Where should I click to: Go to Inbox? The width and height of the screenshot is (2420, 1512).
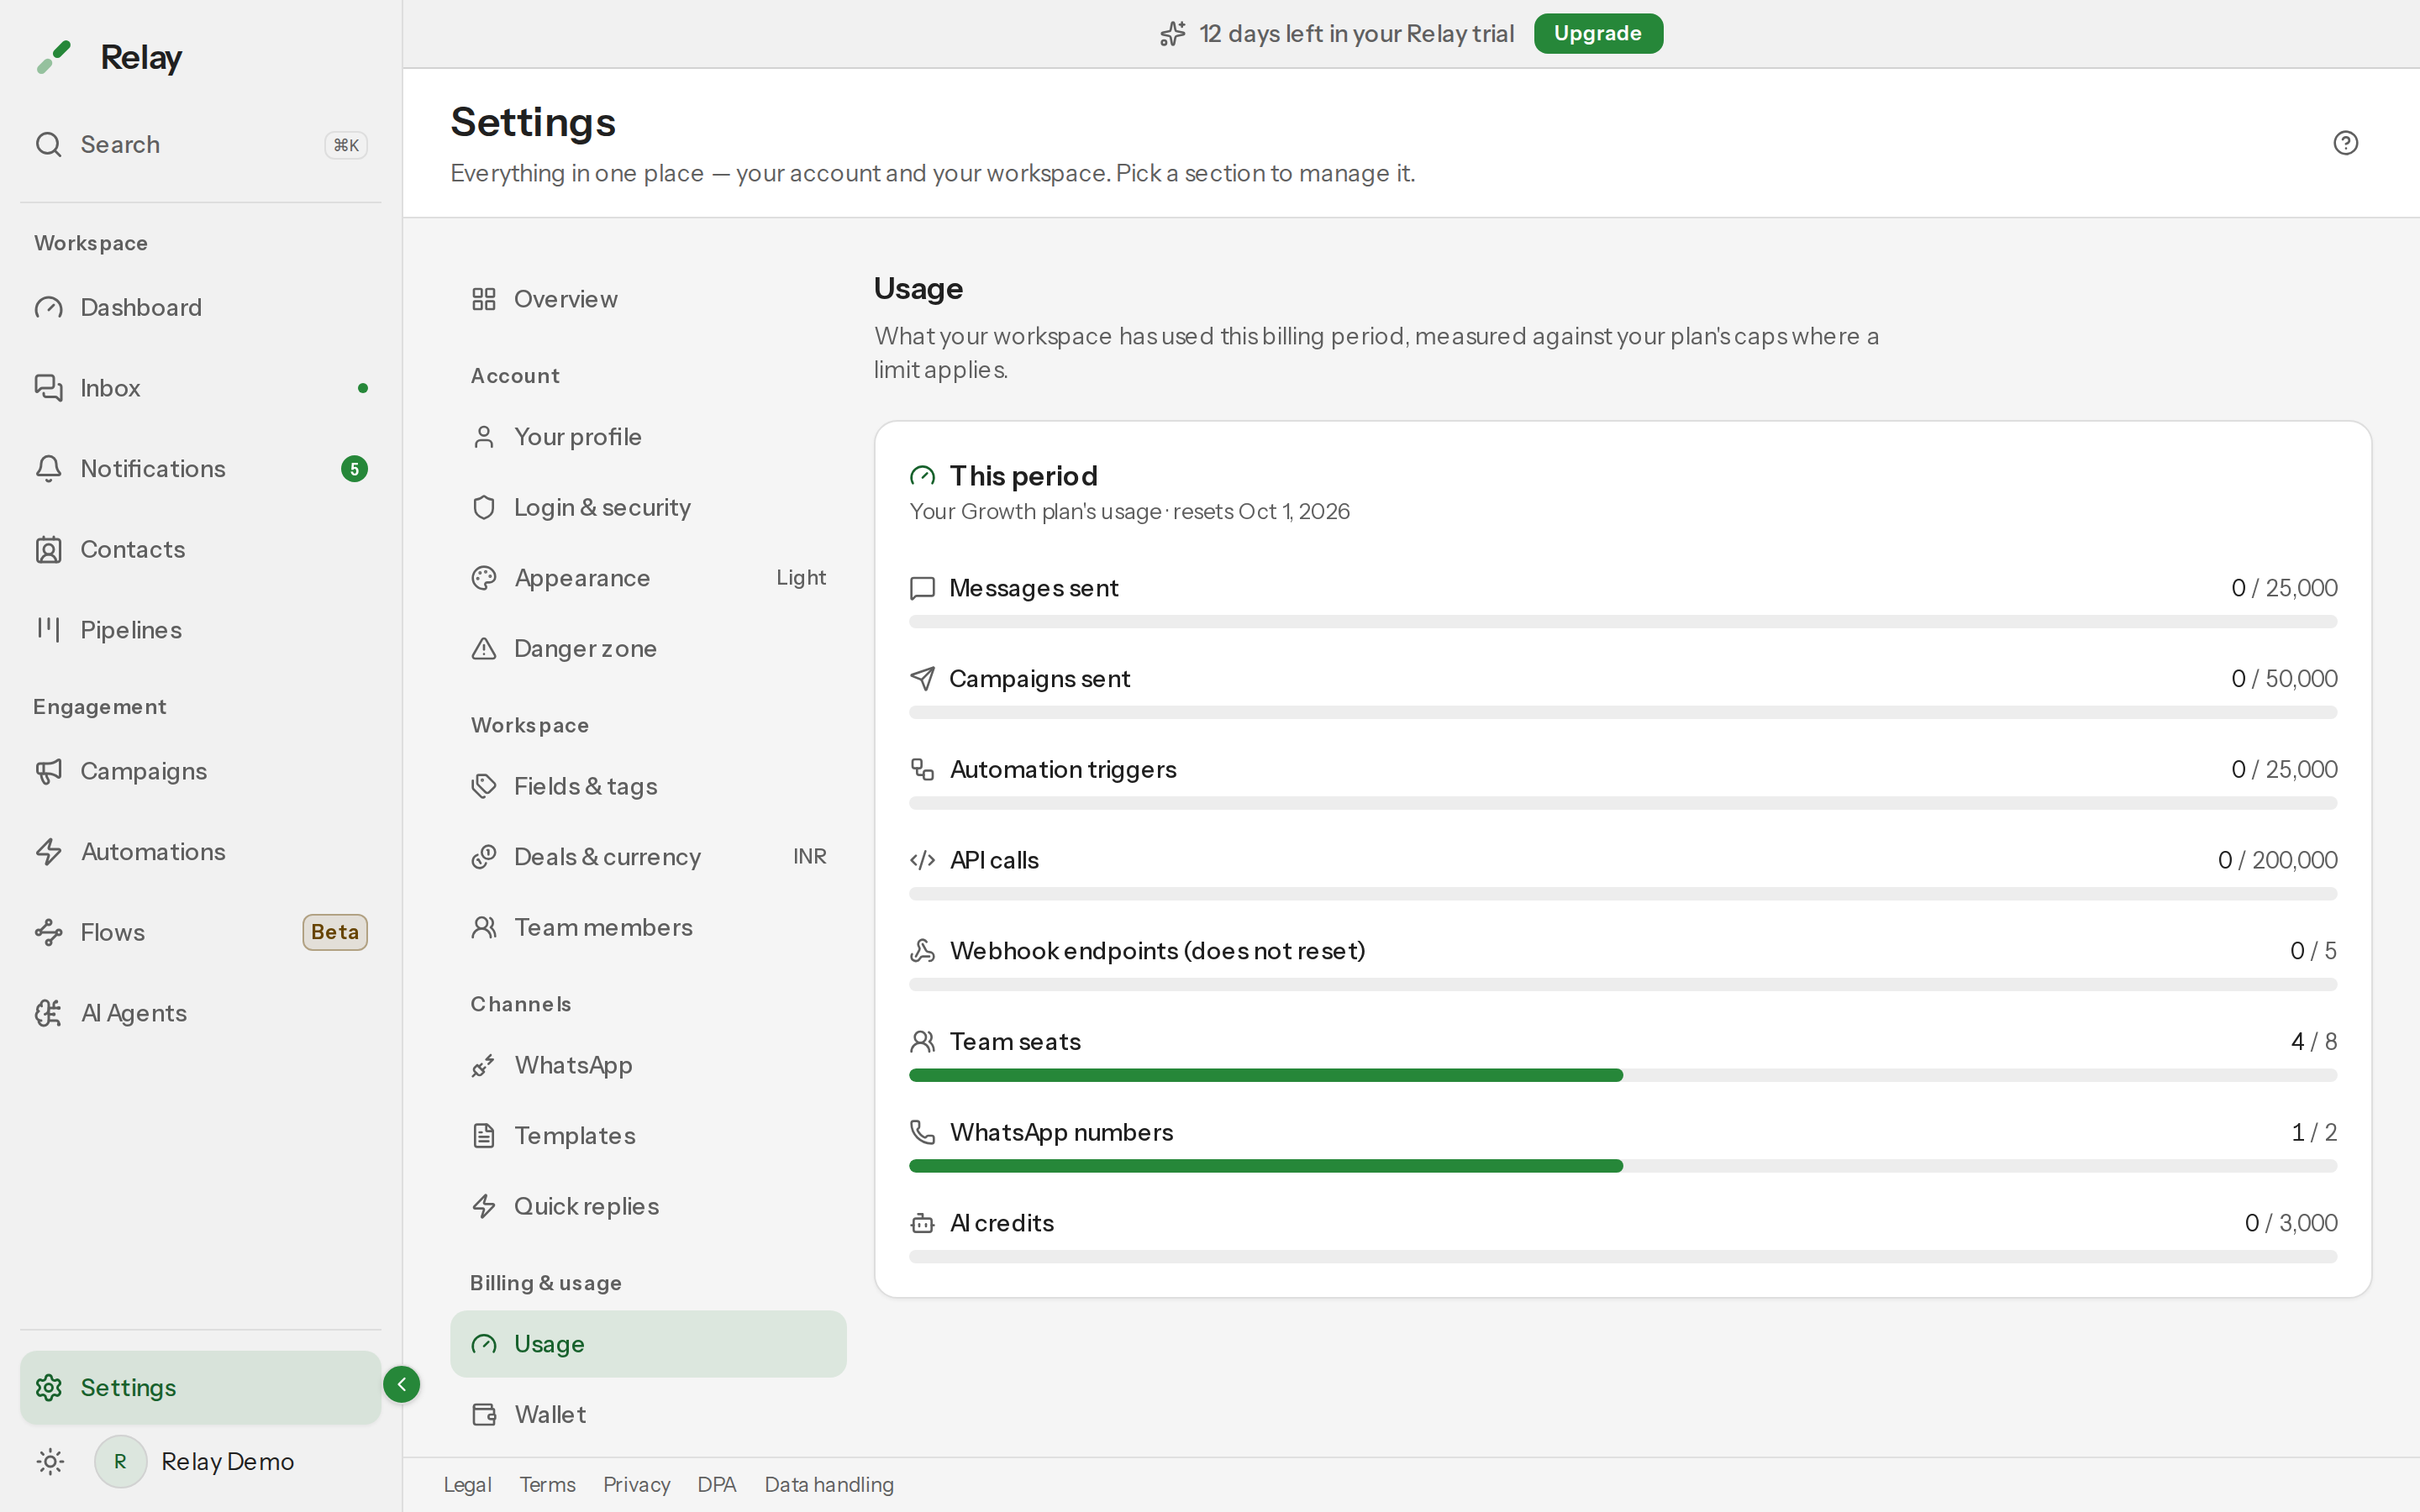tap(200, 388)
